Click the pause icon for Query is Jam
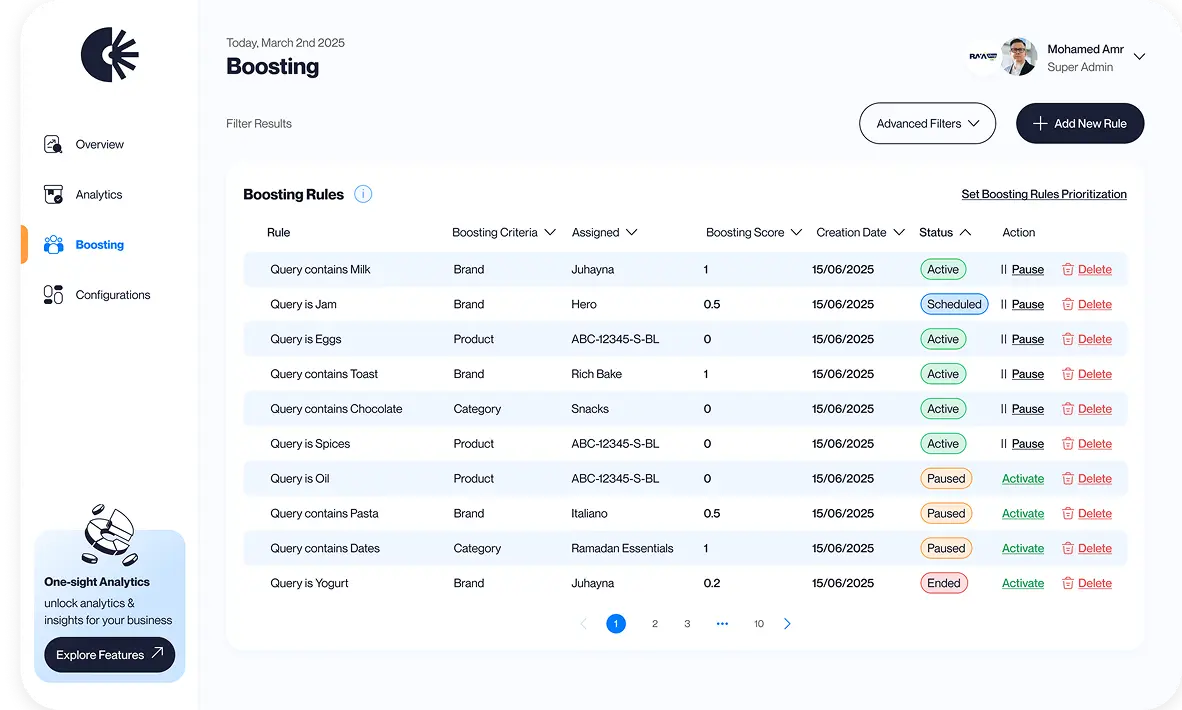Image resolution: width=1182 pixels, height=710 pixels. click(x=1004, y=304)
